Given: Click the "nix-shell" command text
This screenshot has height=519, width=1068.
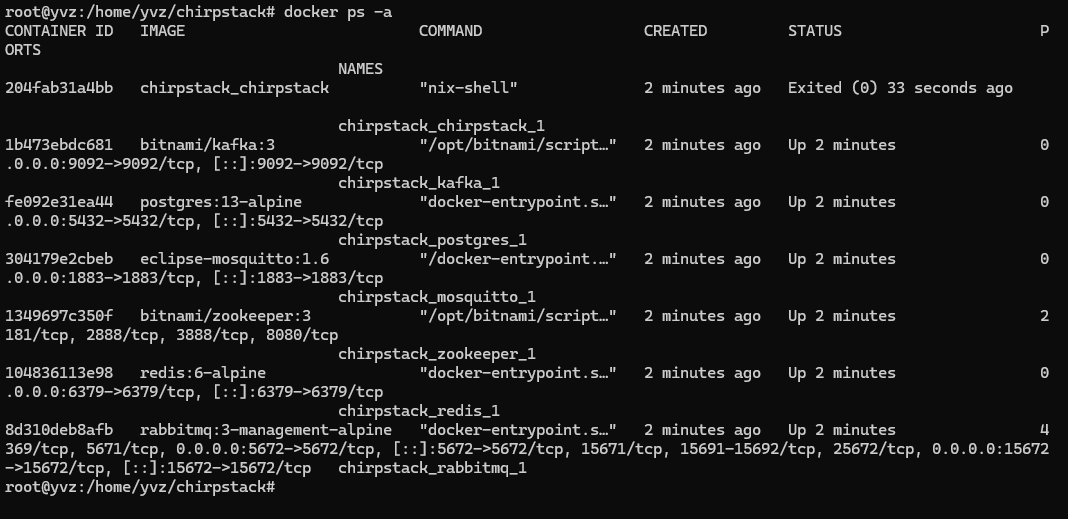Looking at the screenshot, I should [x=469, y=88].
